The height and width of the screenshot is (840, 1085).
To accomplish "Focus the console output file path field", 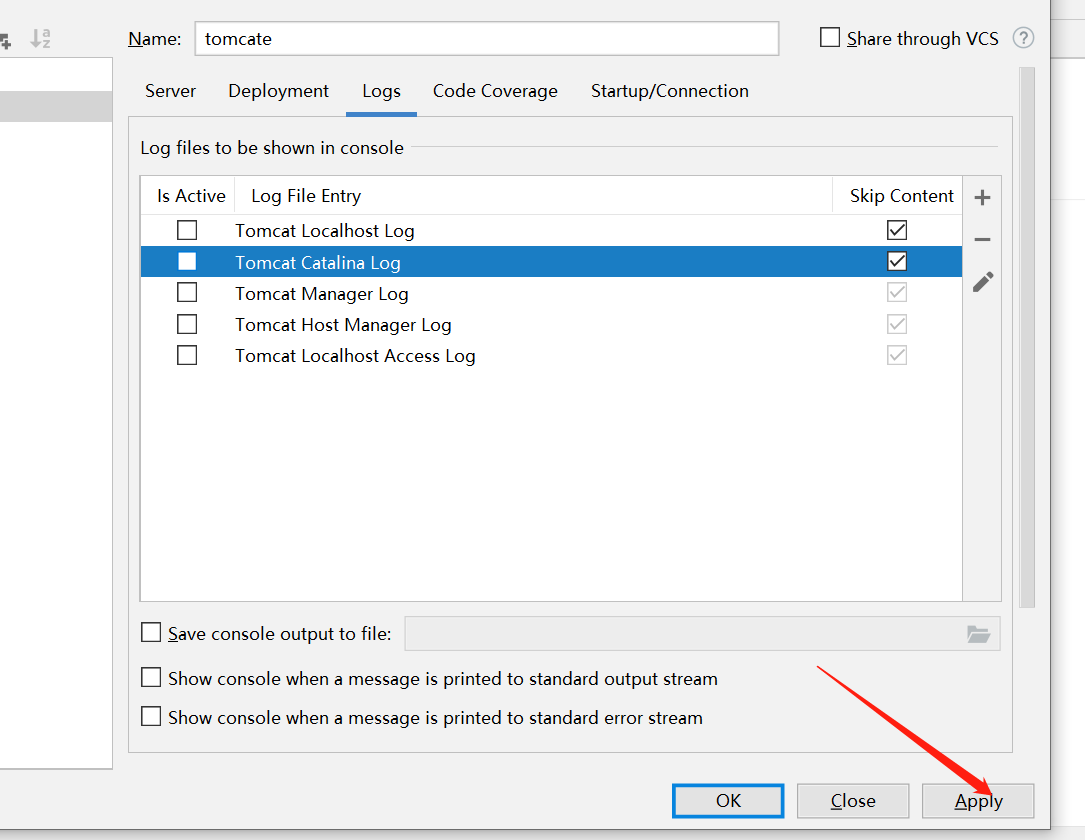I will pyautogui.click(x=702, y=634).
